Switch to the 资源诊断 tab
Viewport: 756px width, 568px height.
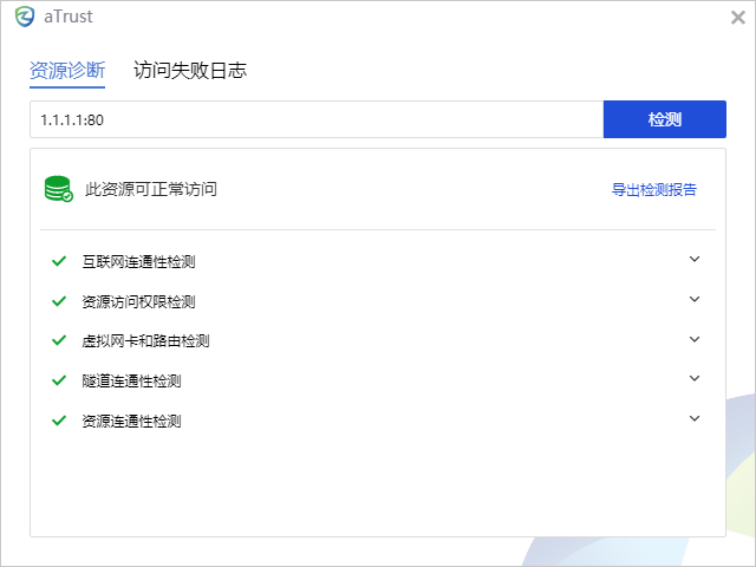point(67,70)
